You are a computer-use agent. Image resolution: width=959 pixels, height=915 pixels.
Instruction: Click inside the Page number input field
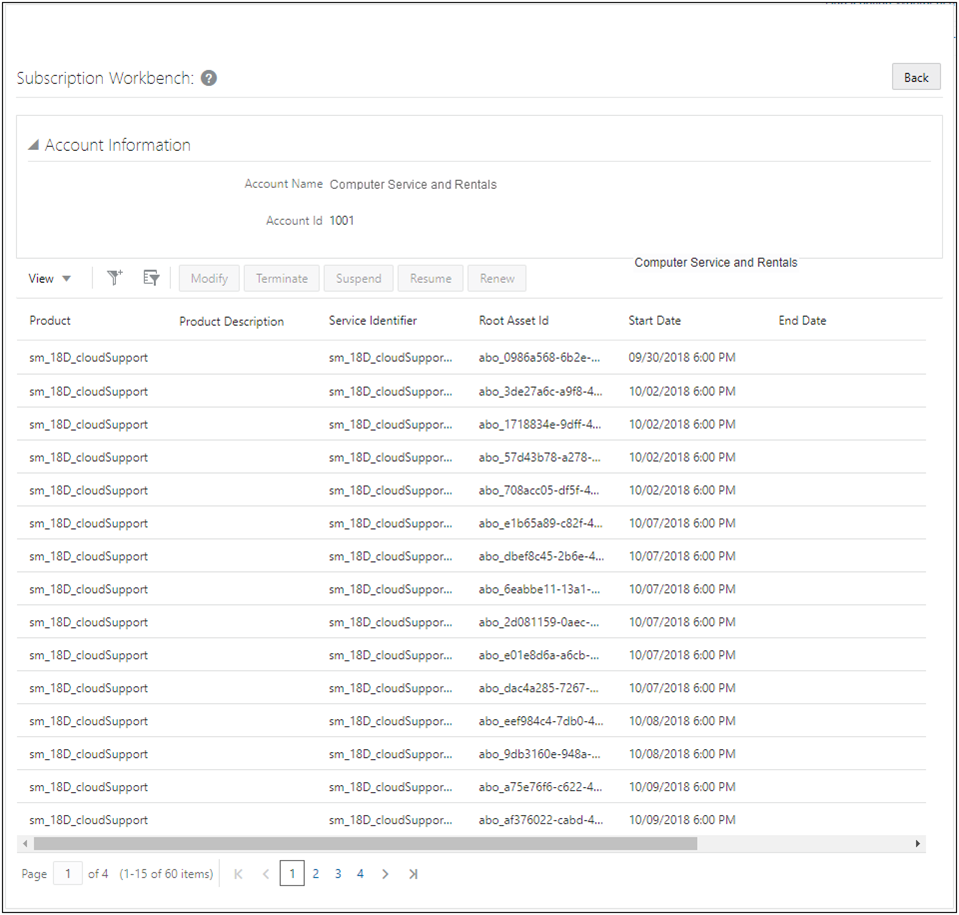pos(67,873)
